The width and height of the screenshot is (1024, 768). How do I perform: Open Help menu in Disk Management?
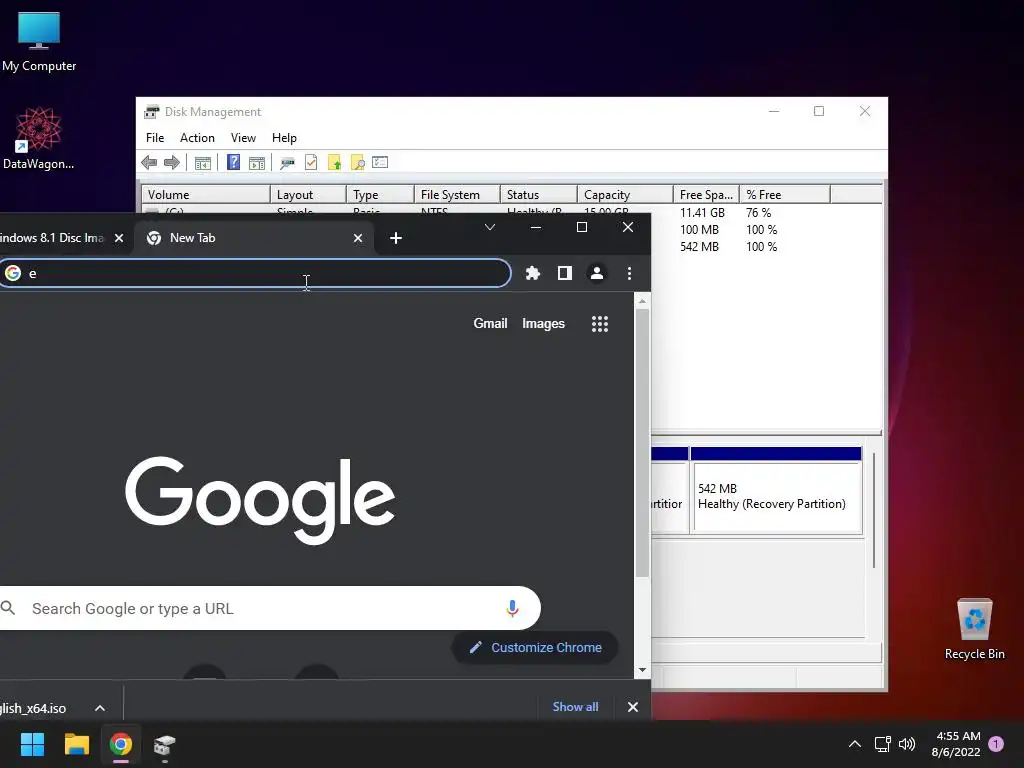284,138
